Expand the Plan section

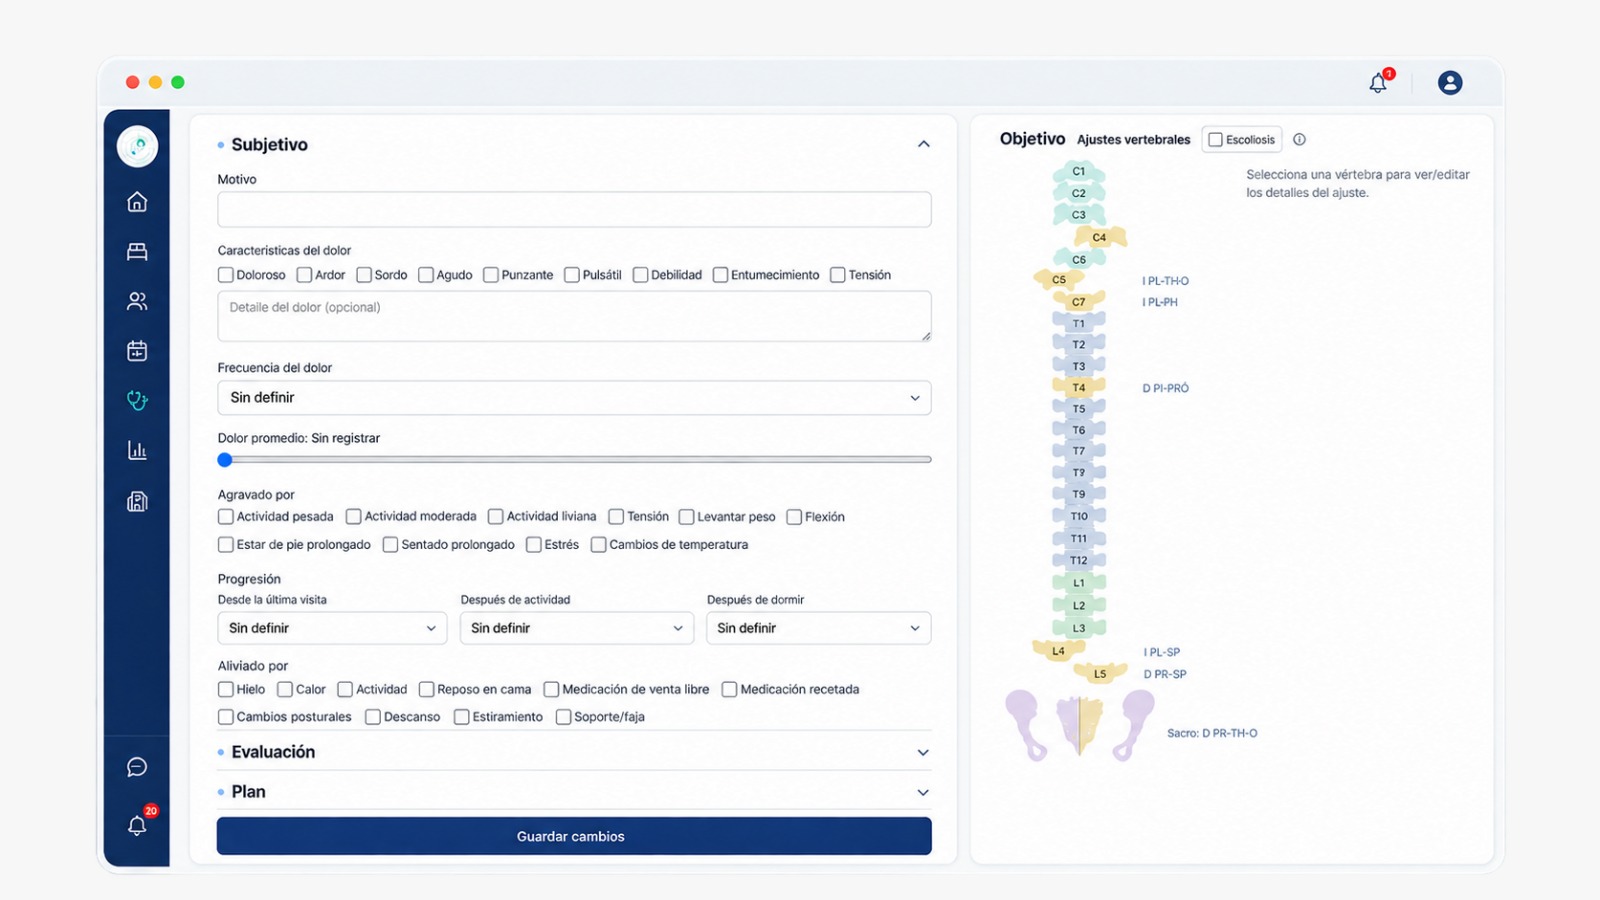coord(574,792)
